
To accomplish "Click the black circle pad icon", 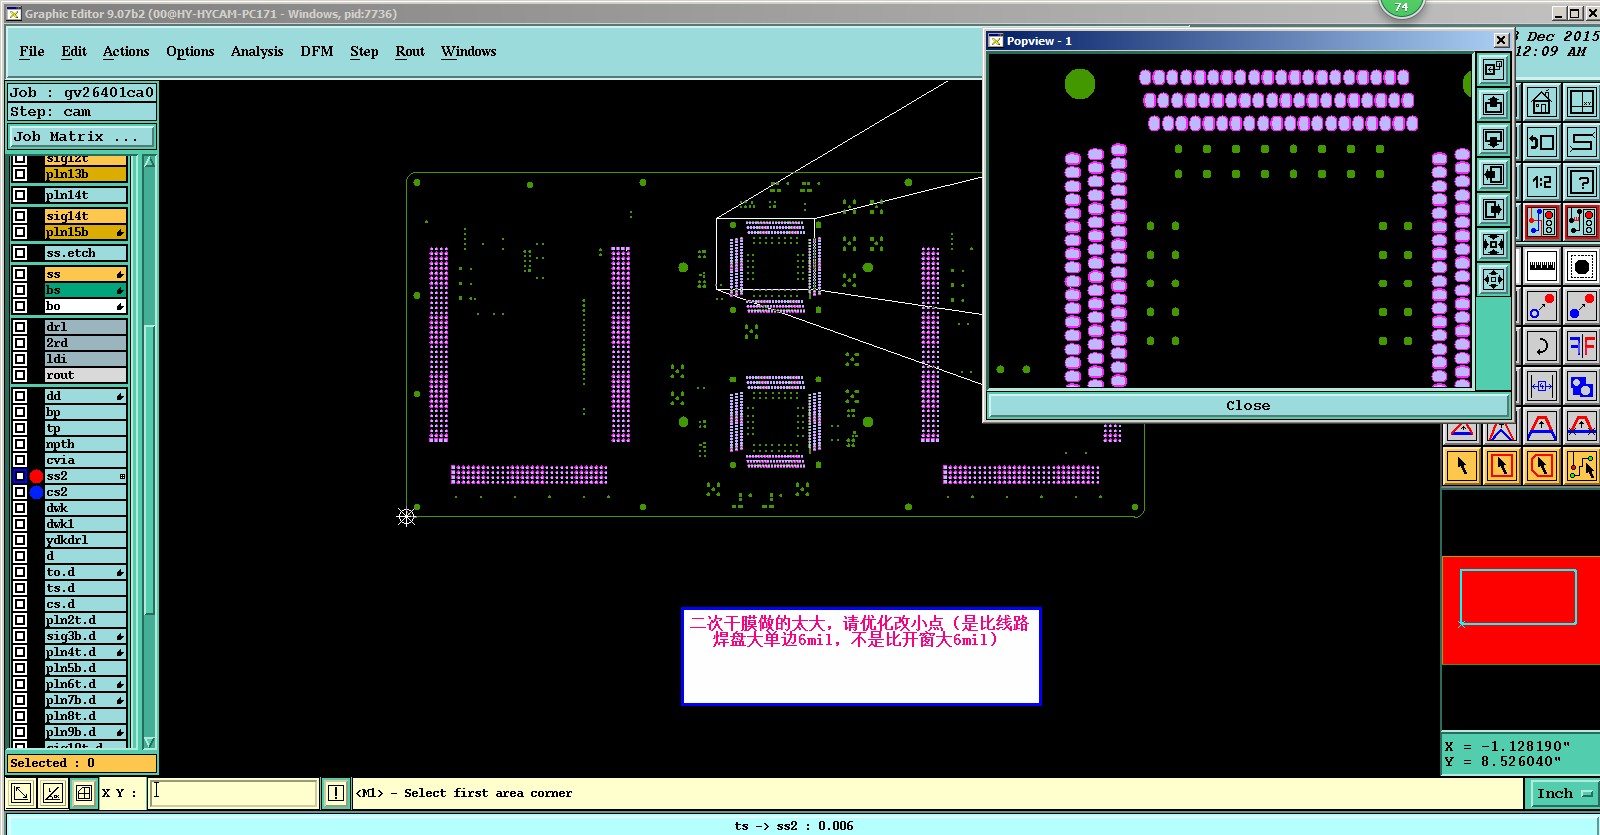I will pyautogui.click(x=1581, y=266).
